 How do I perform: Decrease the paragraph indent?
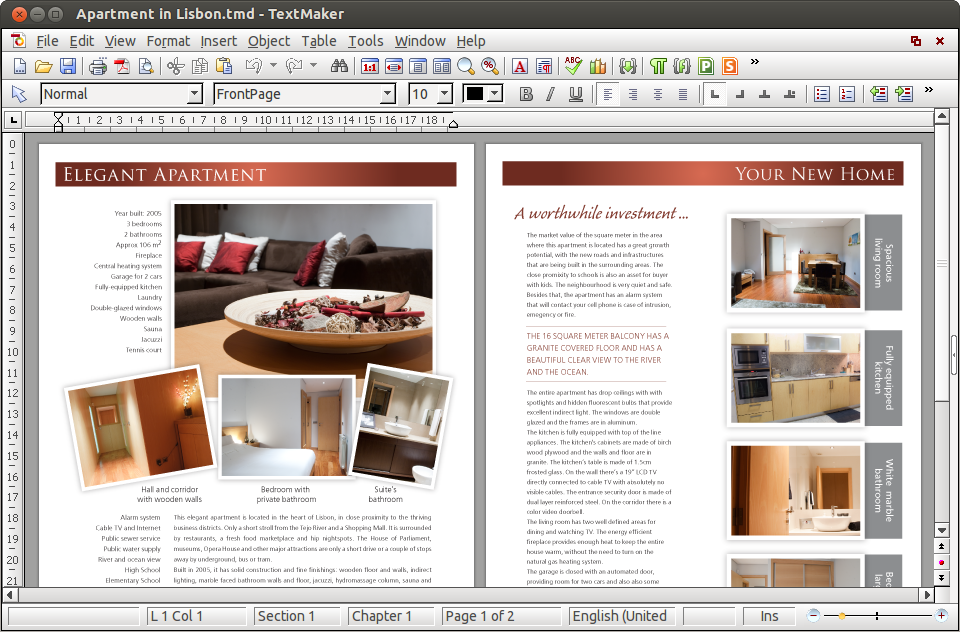[x=879, y=94]
